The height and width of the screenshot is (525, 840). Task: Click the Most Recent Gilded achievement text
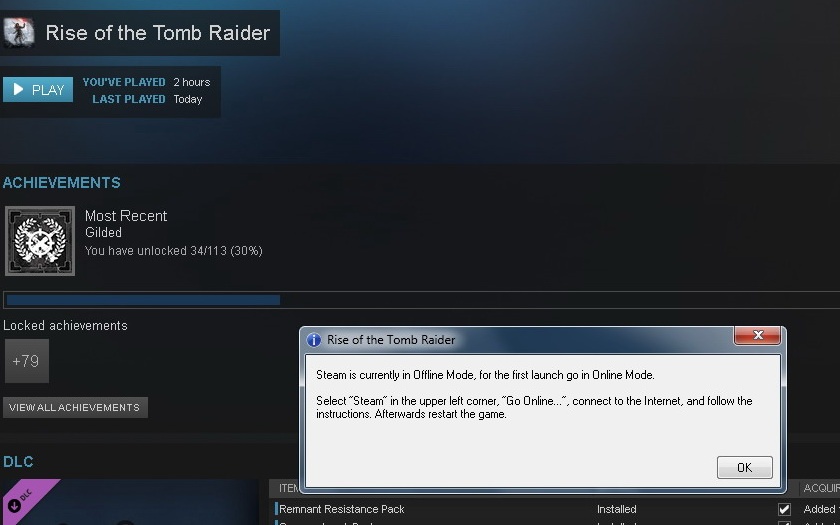coord(126,224)
